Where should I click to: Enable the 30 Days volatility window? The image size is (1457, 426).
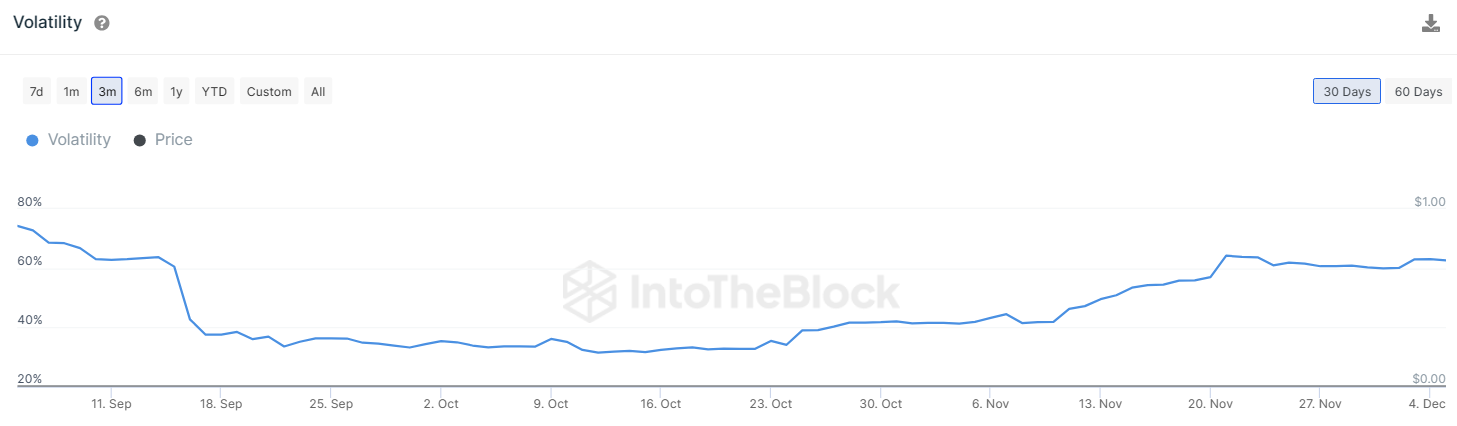[x=1347, y=92]
